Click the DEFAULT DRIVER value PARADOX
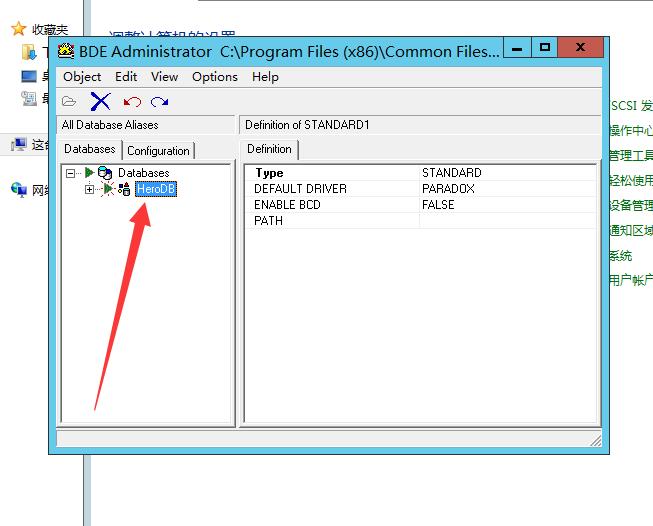This screenshot has height=526, width=653. coord(448,189)
